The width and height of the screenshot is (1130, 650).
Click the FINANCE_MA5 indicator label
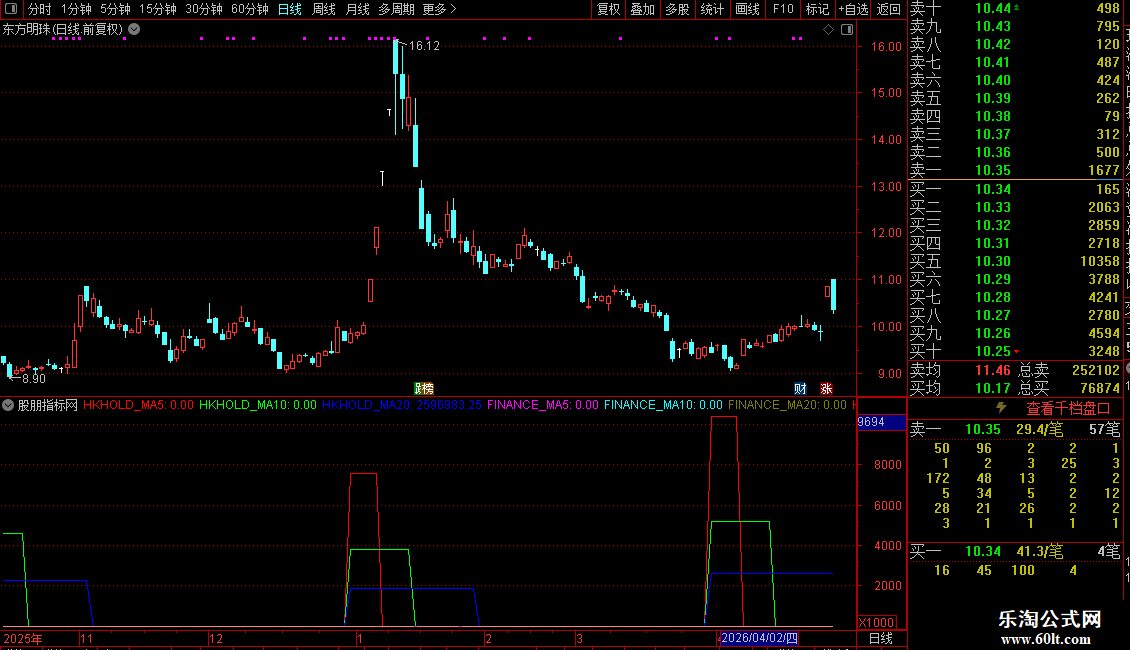click(543, 405)
